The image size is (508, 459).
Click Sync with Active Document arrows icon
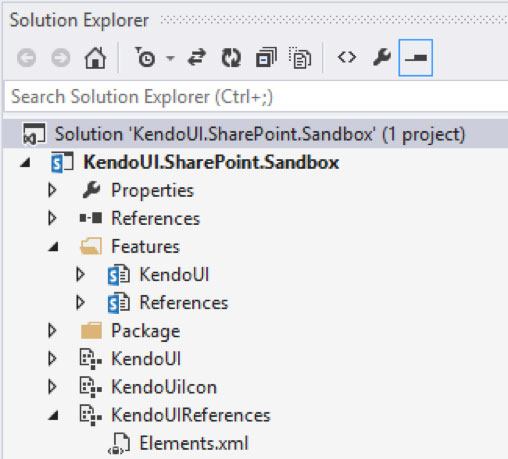(x=197, y=57)
